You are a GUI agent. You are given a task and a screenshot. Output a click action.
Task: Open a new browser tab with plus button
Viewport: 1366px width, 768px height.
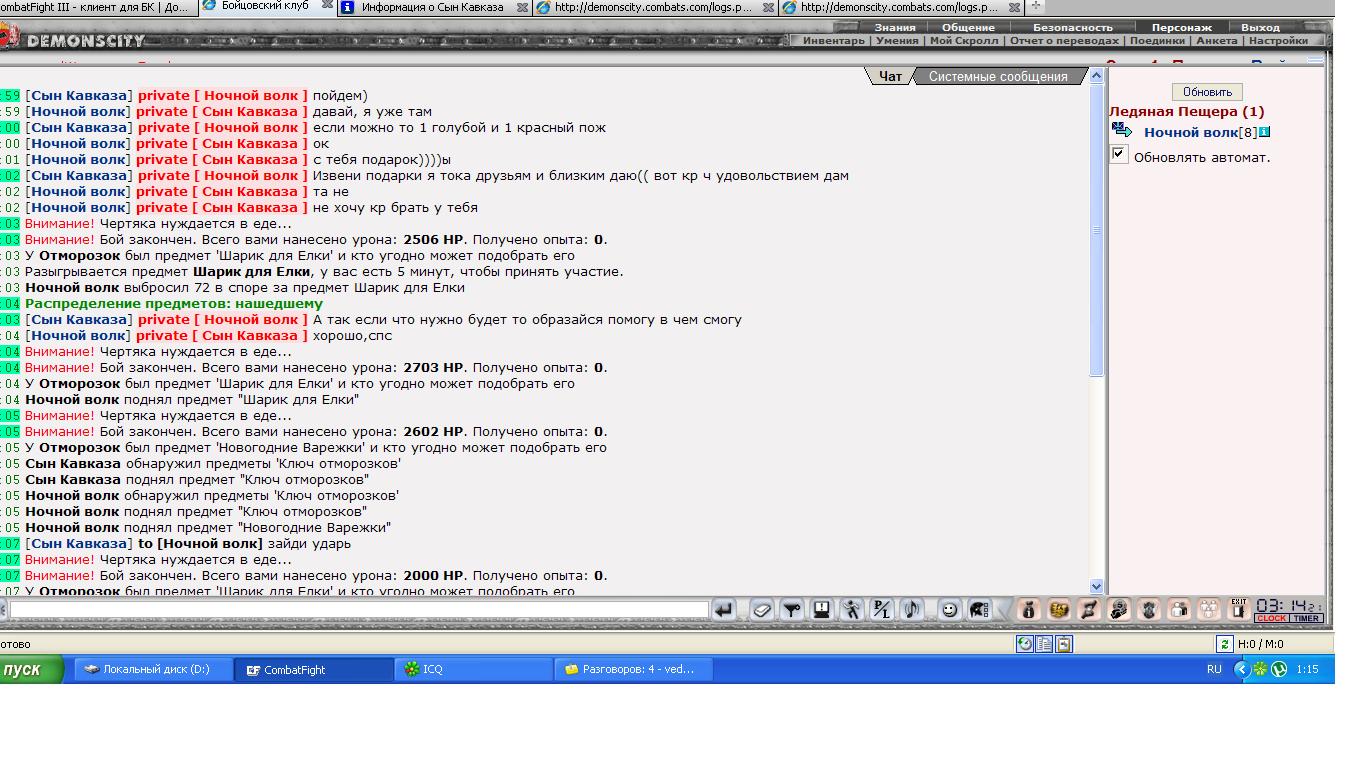tap(1036, 6)
